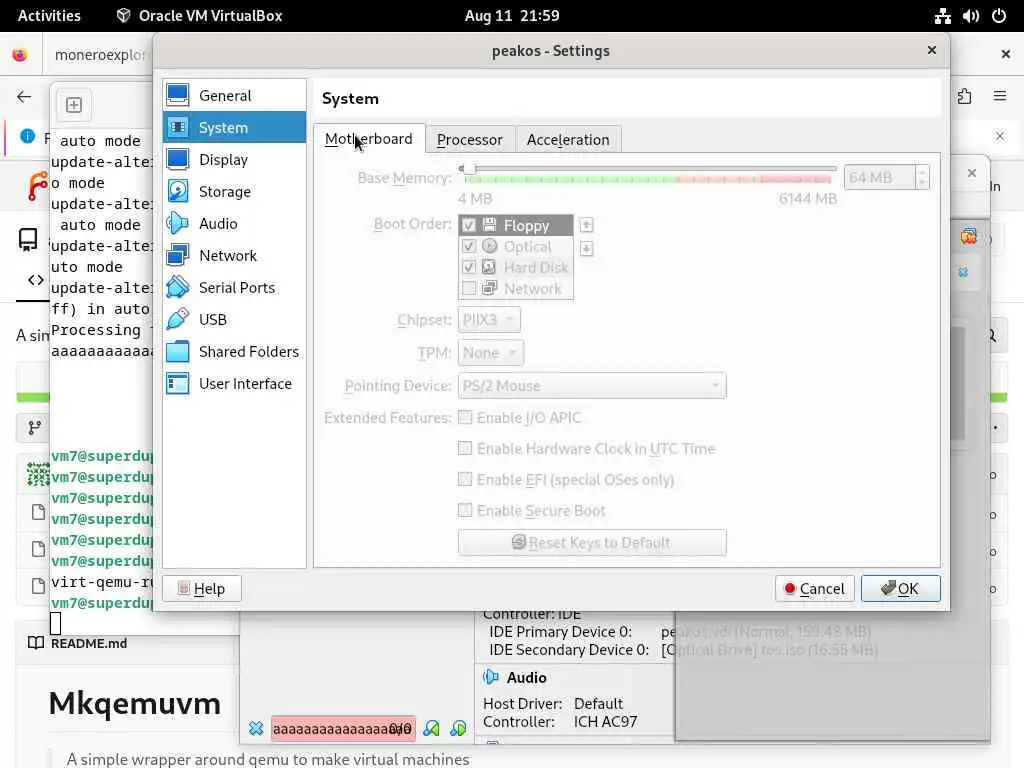Screen dimensions: 1024x768
Task: Enable Secure Boot checkbox
Action: point(465,510)
